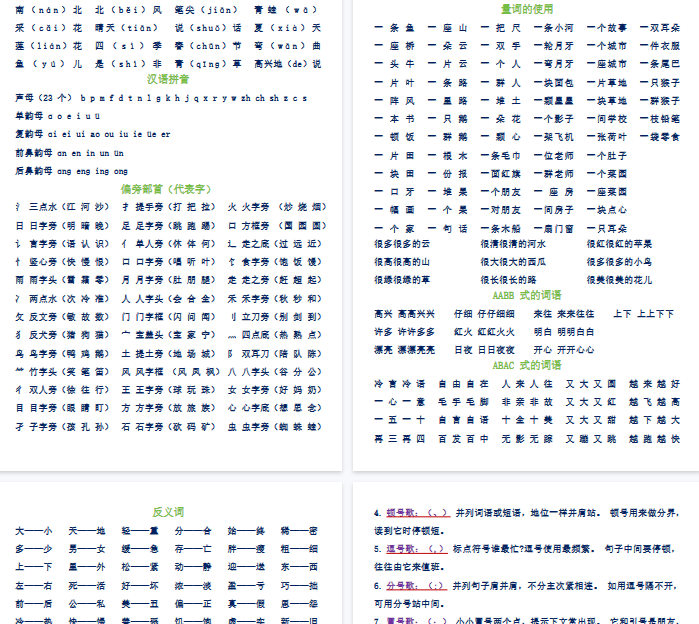Click the 汉语拼音 green heading
The width and height of the screenshot is (699, 624).
(168, 78)
